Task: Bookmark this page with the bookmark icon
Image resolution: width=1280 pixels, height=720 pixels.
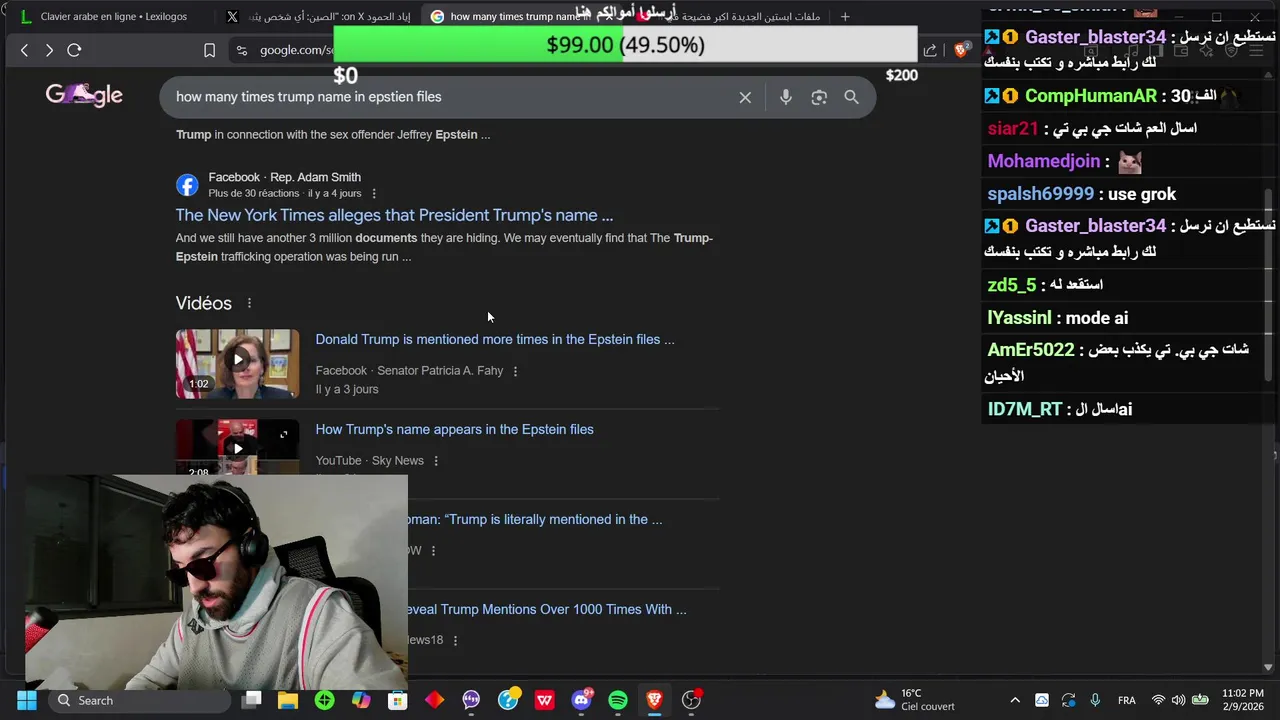Action: (x=209, y=50)
